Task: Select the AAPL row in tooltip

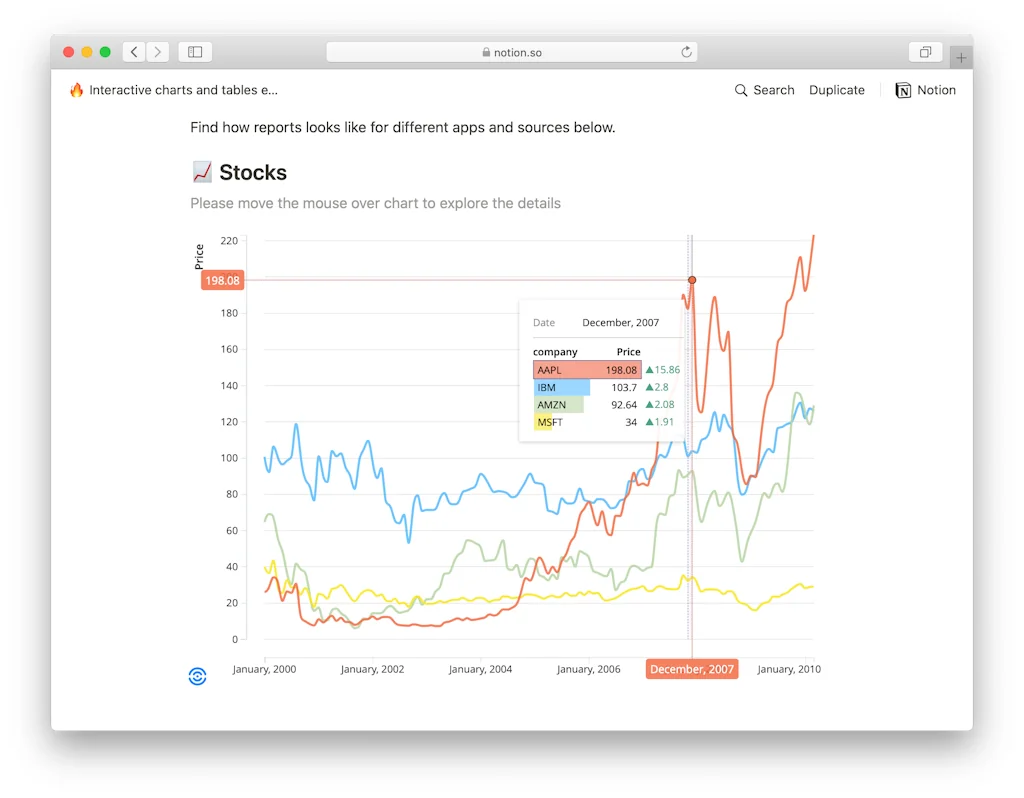Action: tap(587, 370)
